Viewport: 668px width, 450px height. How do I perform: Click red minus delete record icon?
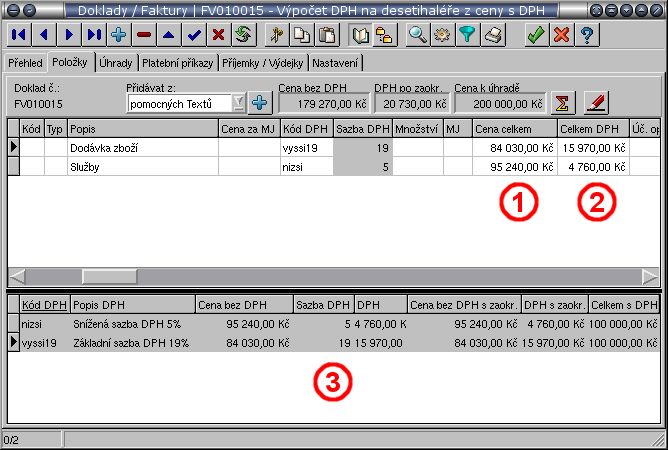[144, 36]
